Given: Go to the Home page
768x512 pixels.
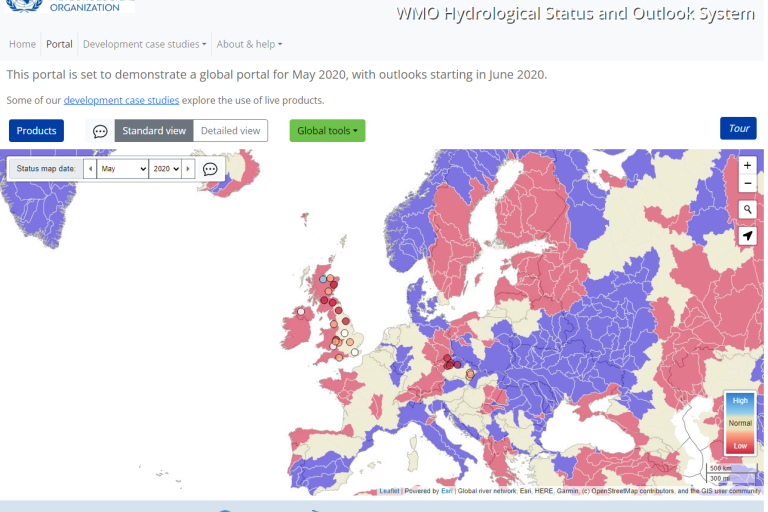Looking at the screenshot, I should (x=22, y=44).
